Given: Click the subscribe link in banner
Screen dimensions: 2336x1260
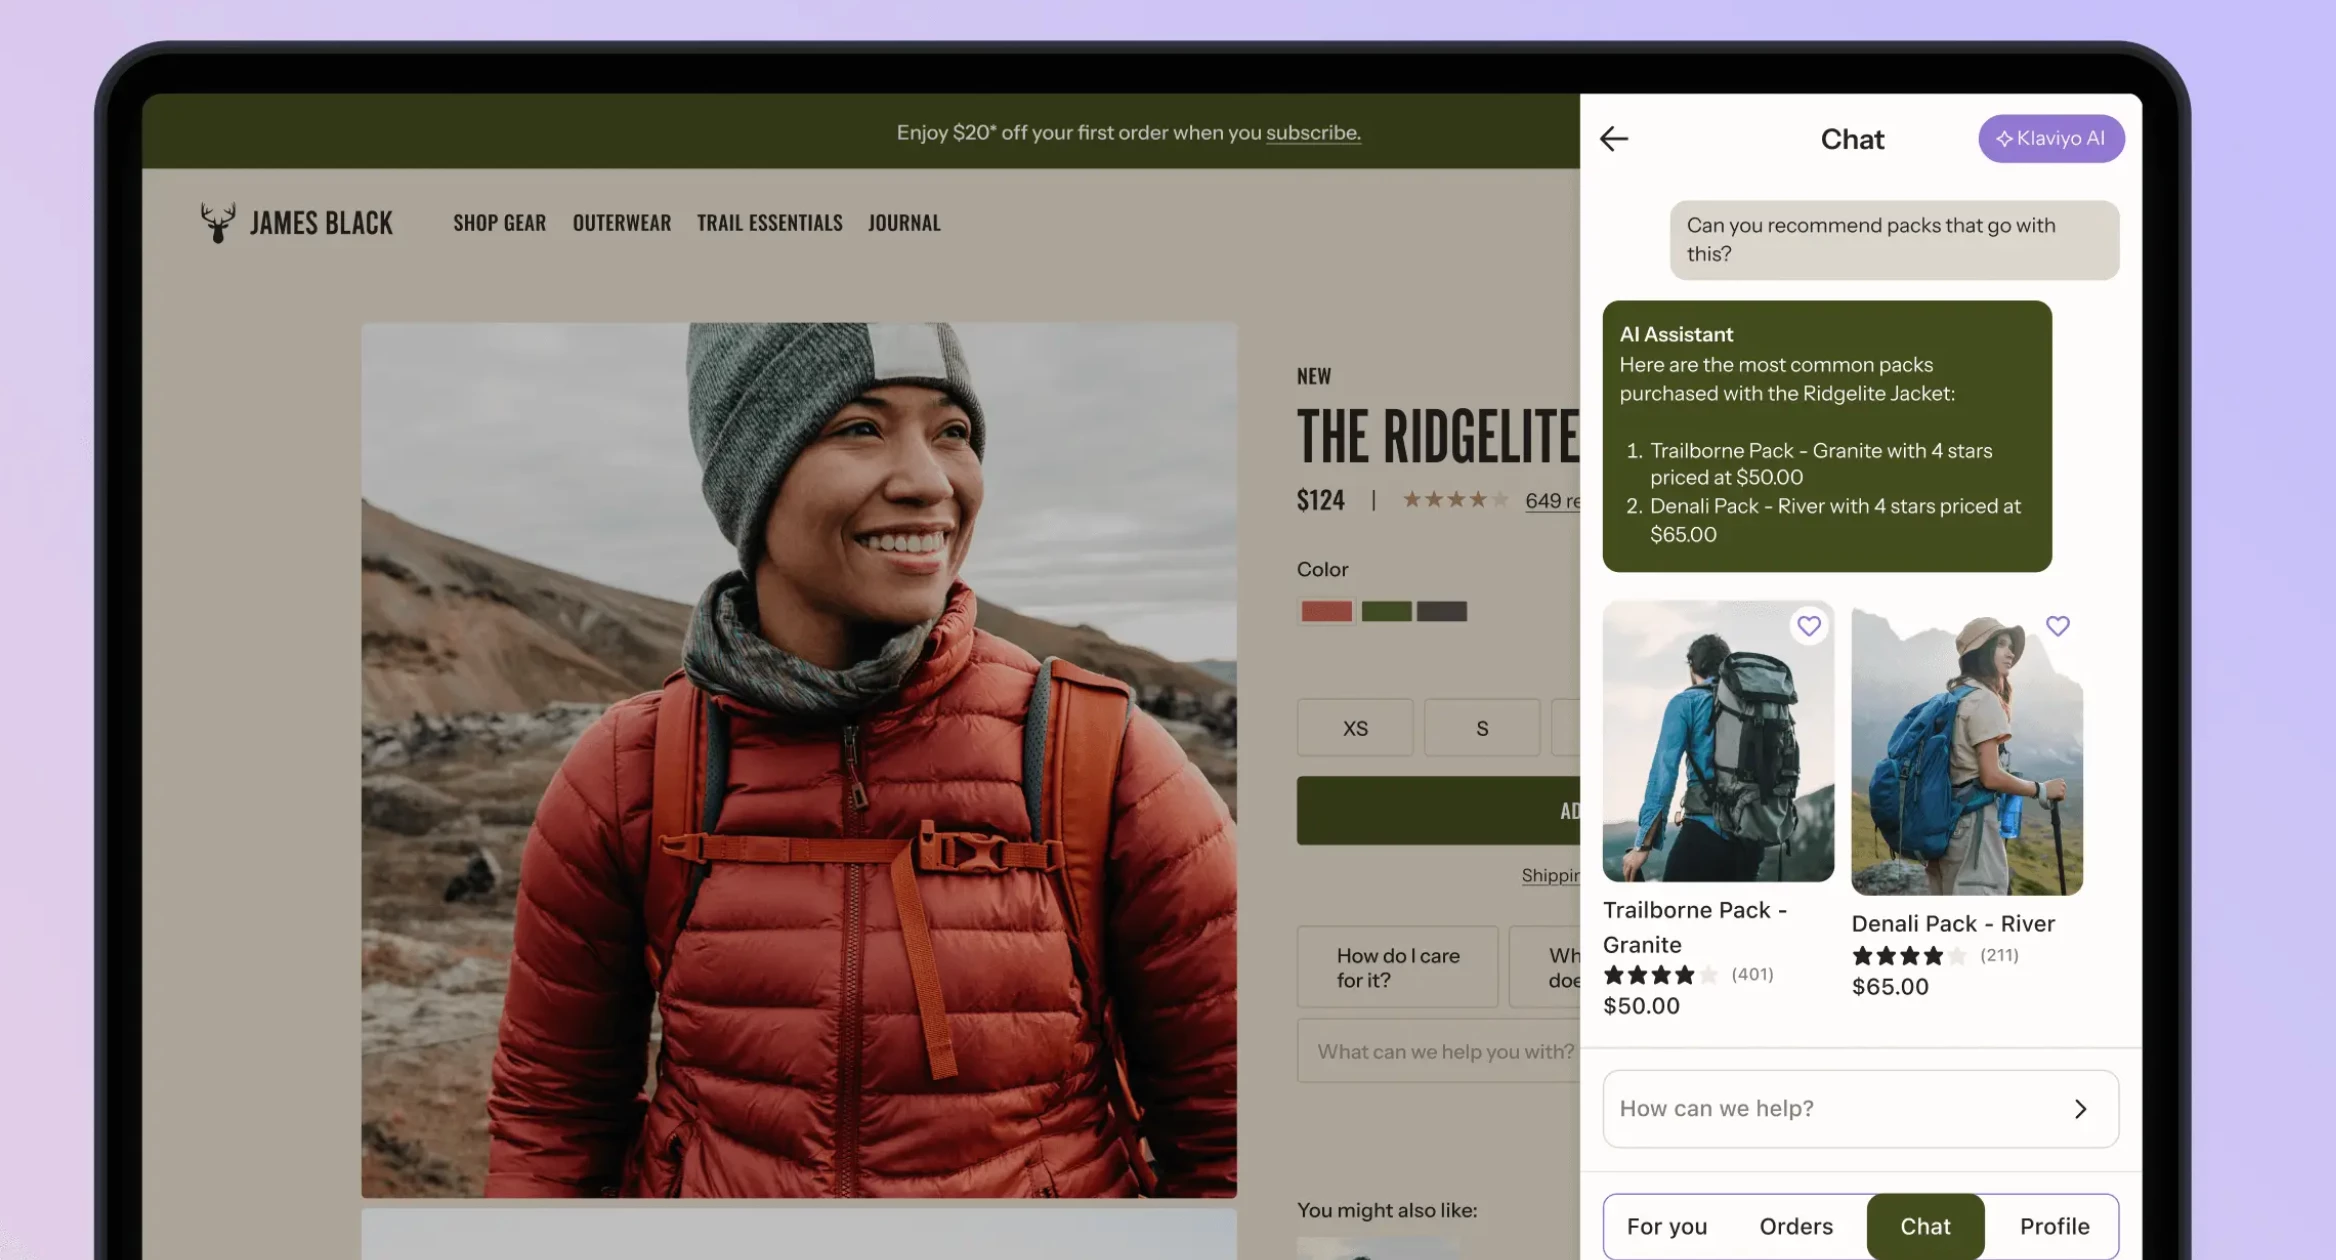Looking at the screenshot, I should (1312, 133).
